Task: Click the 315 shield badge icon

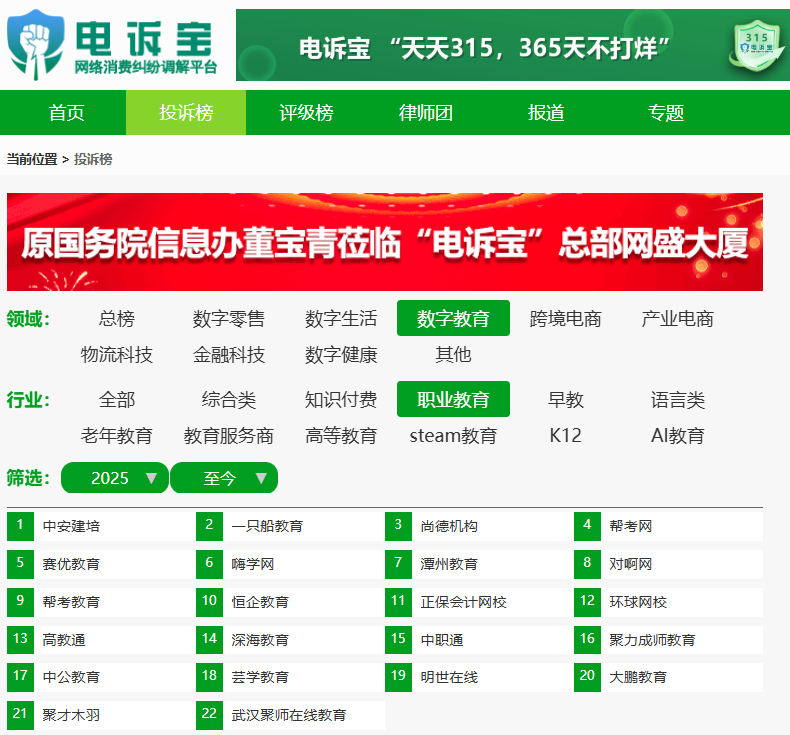Action: pyautogui.click(x=755, y=45)
